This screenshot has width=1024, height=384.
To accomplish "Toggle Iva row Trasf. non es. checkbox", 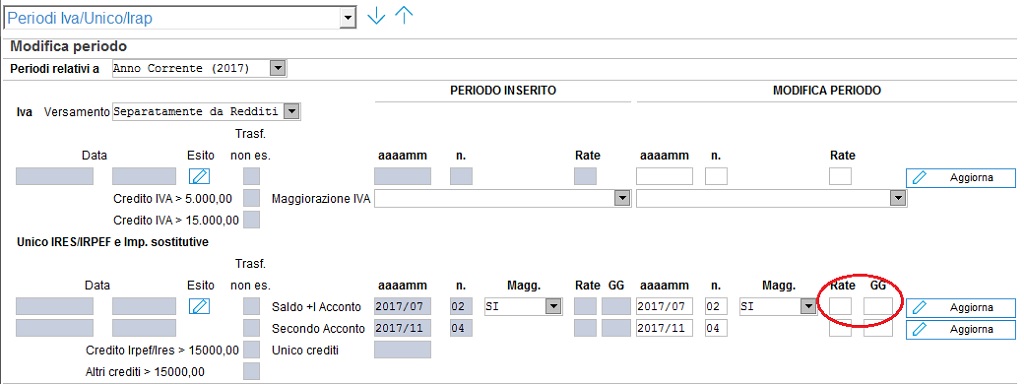I will point(251,176).
